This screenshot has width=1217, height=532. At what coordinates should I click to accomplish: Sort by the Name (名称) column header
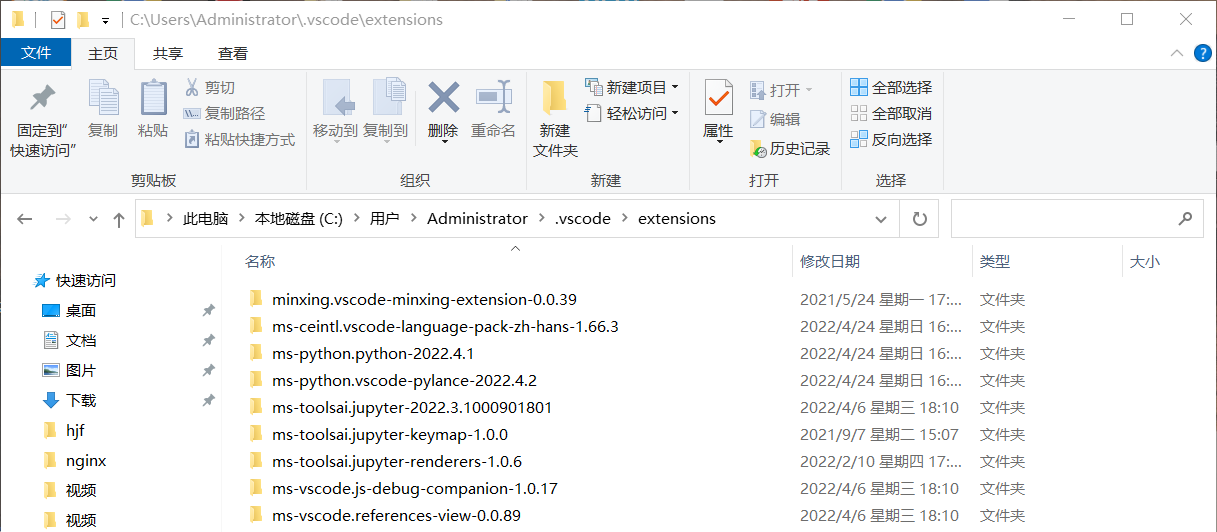[x=260, y=261]
